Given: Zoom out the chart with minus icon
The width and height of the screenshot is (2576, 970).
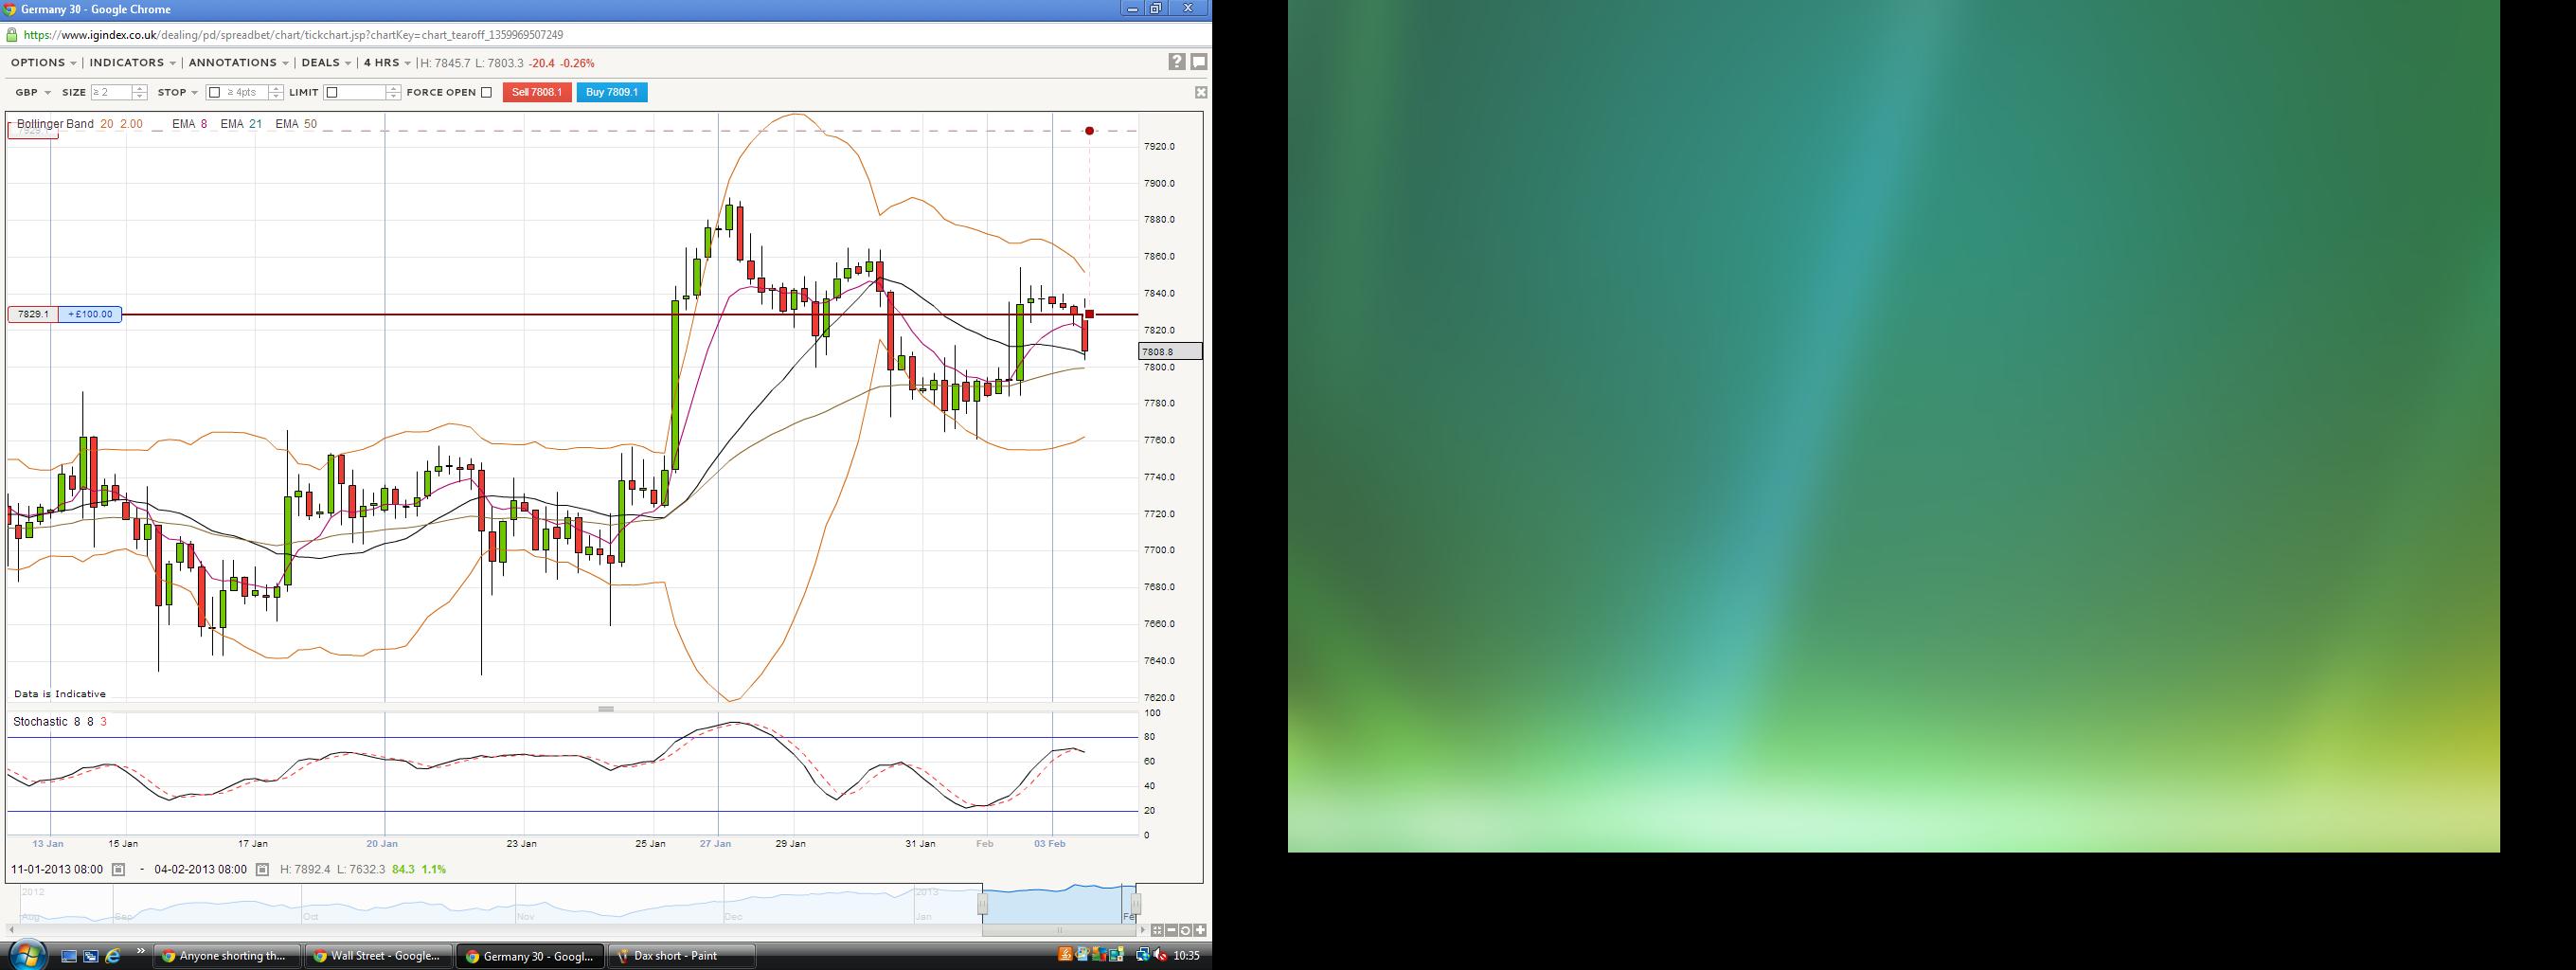Looking at the screenshot, I should tap(1171, 930).
